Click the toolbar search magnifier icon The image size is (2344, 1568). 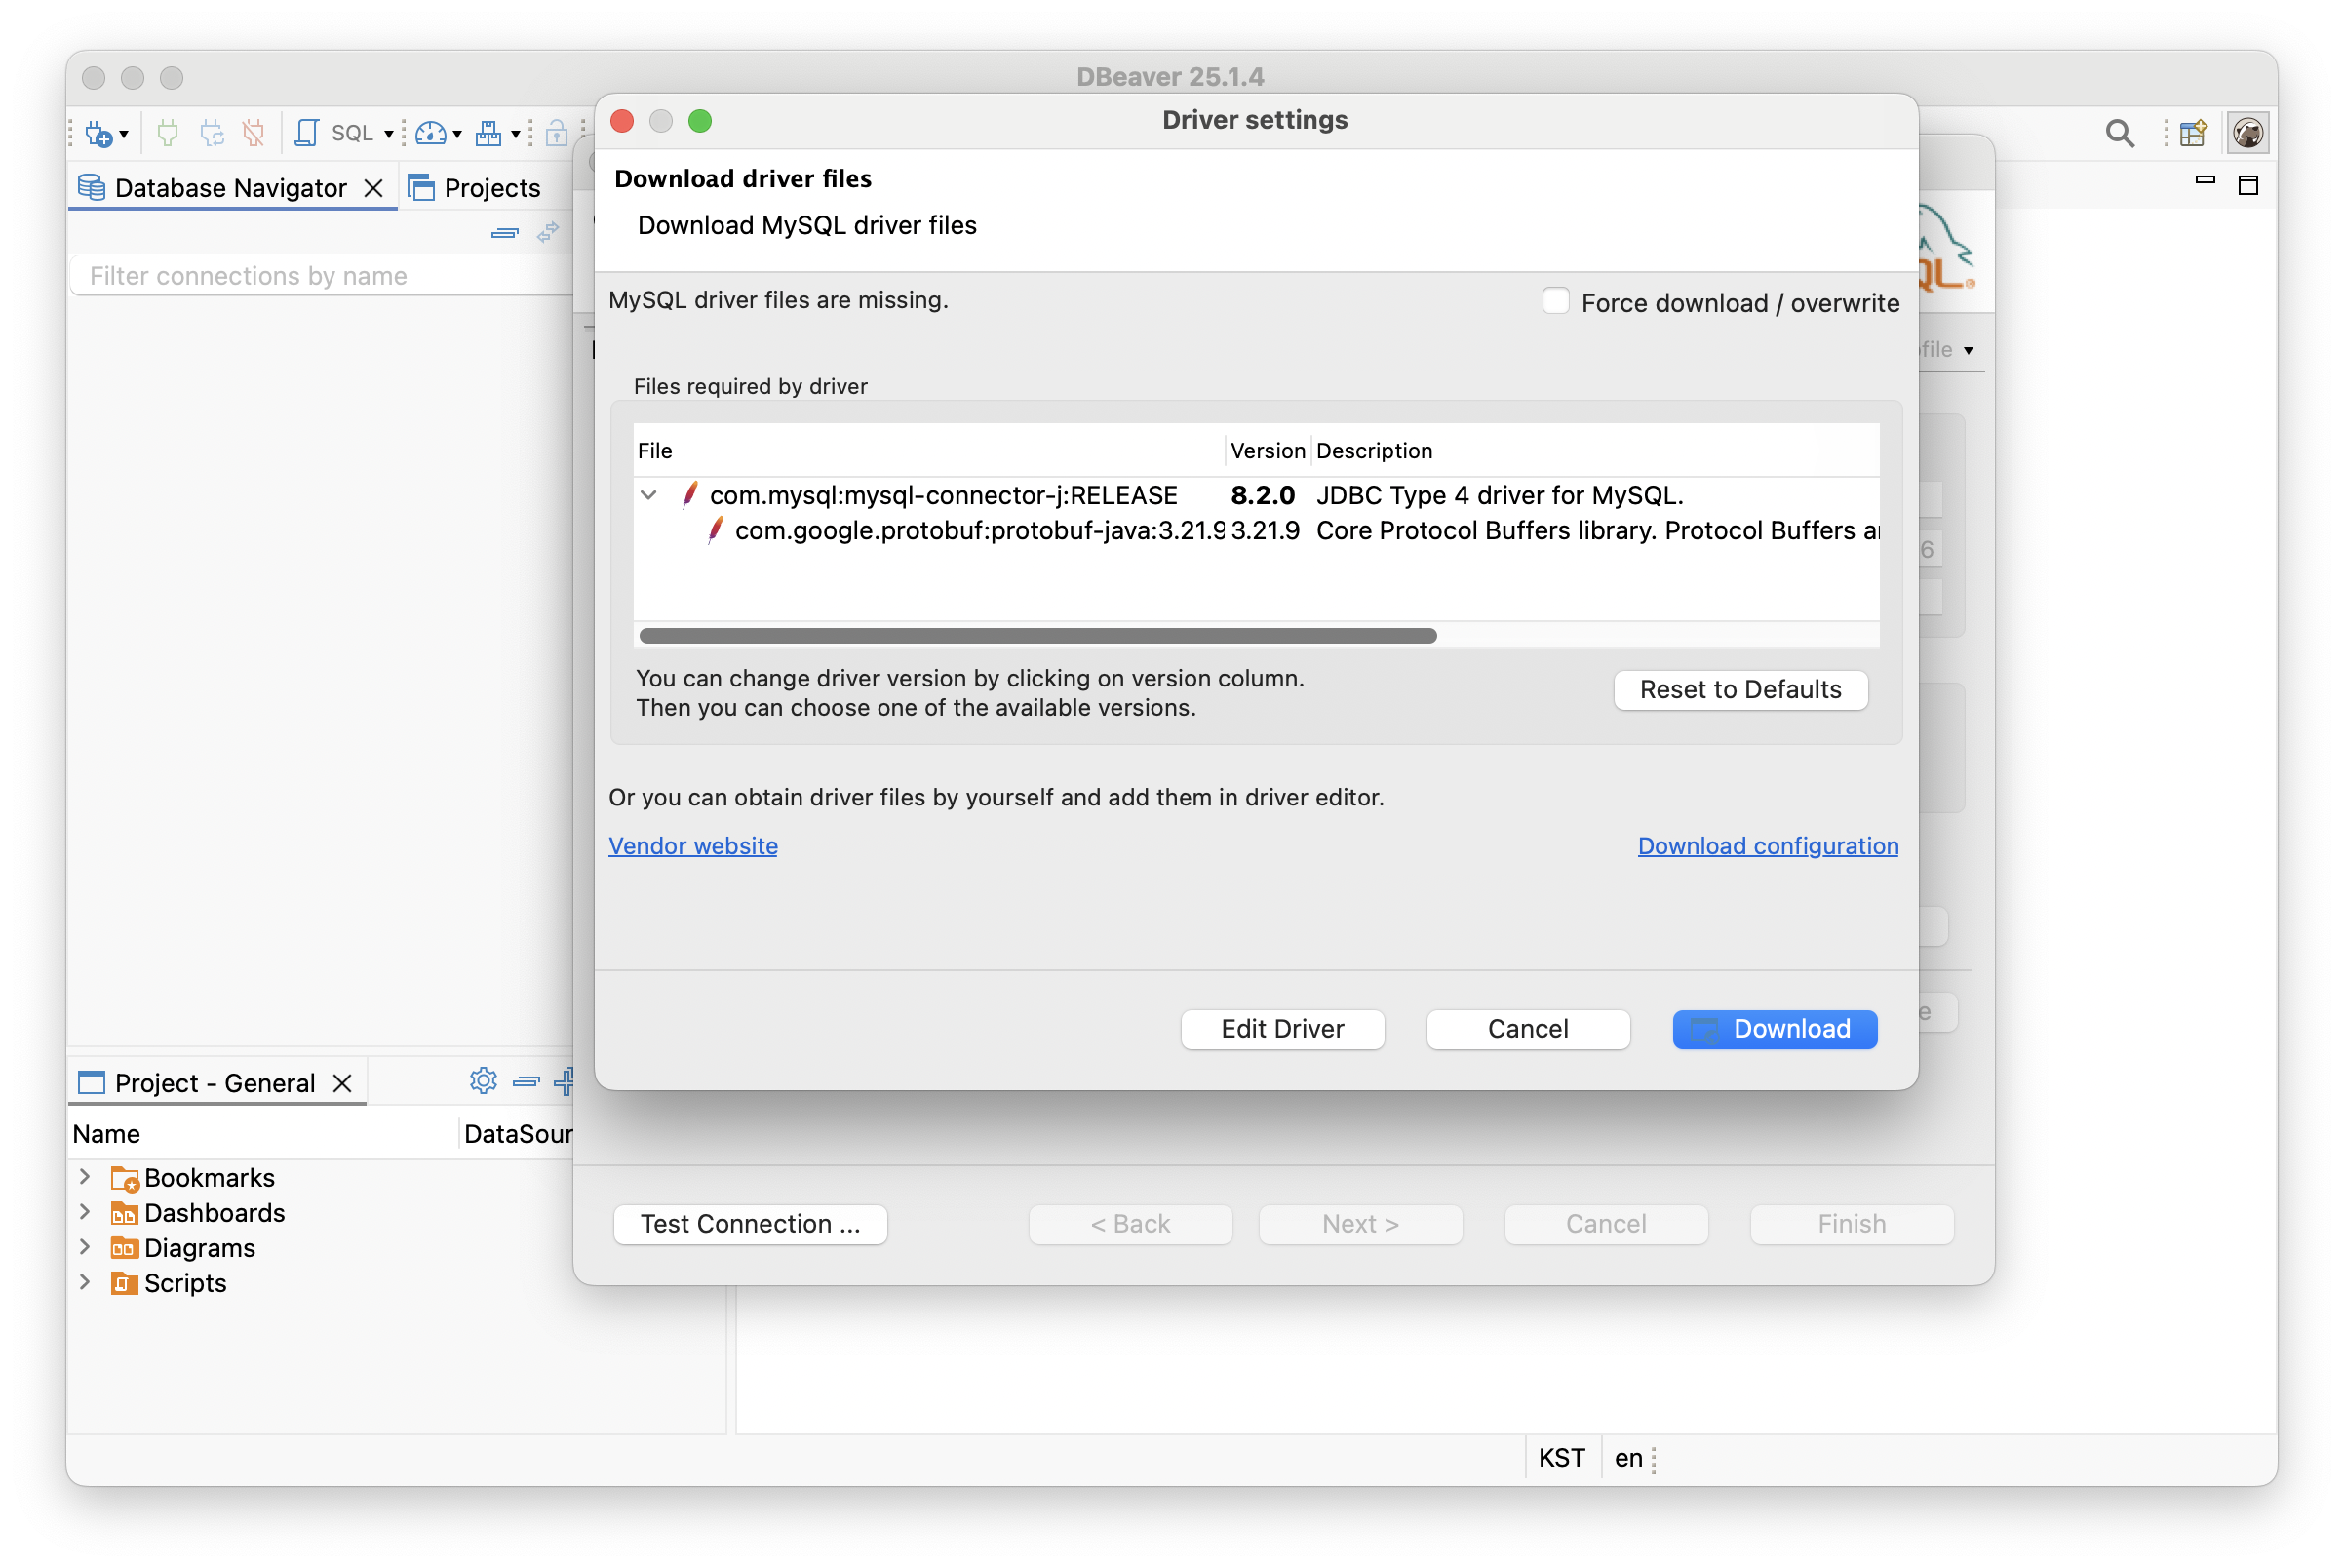[2118, 133]
